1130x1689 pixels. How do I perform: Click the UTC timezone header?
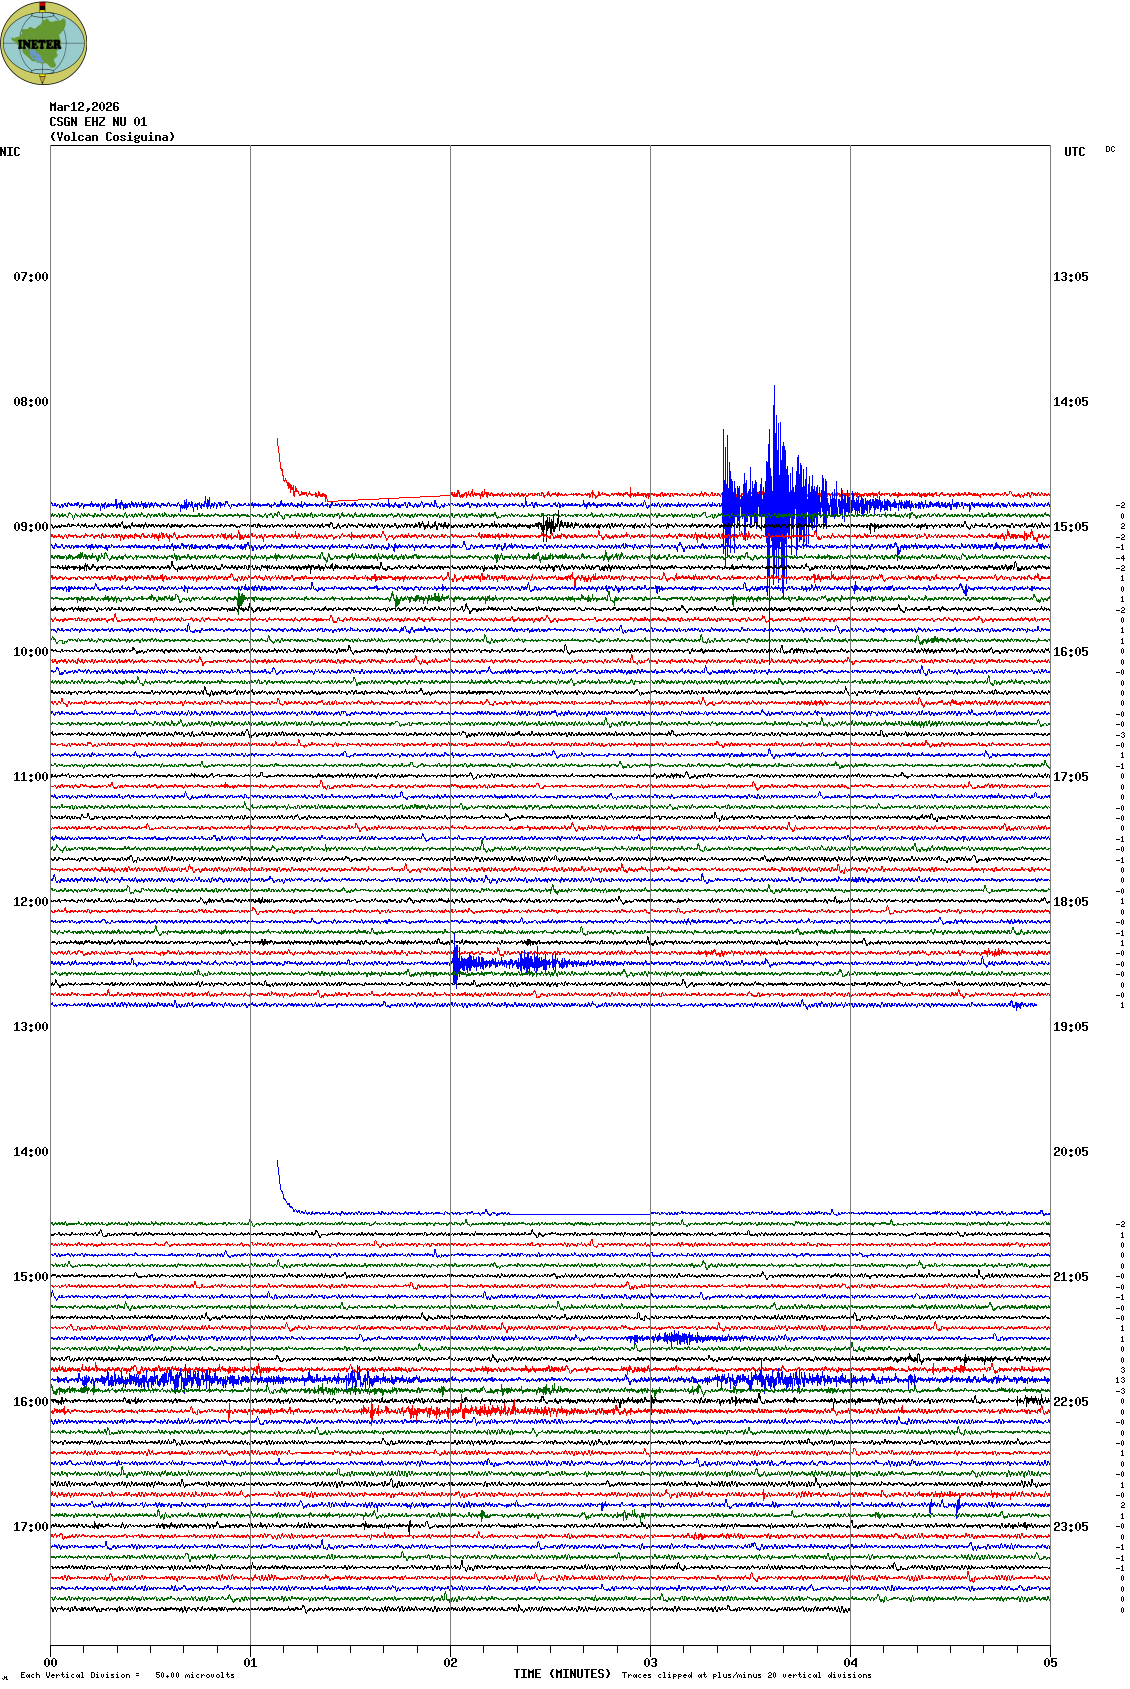1074,152
